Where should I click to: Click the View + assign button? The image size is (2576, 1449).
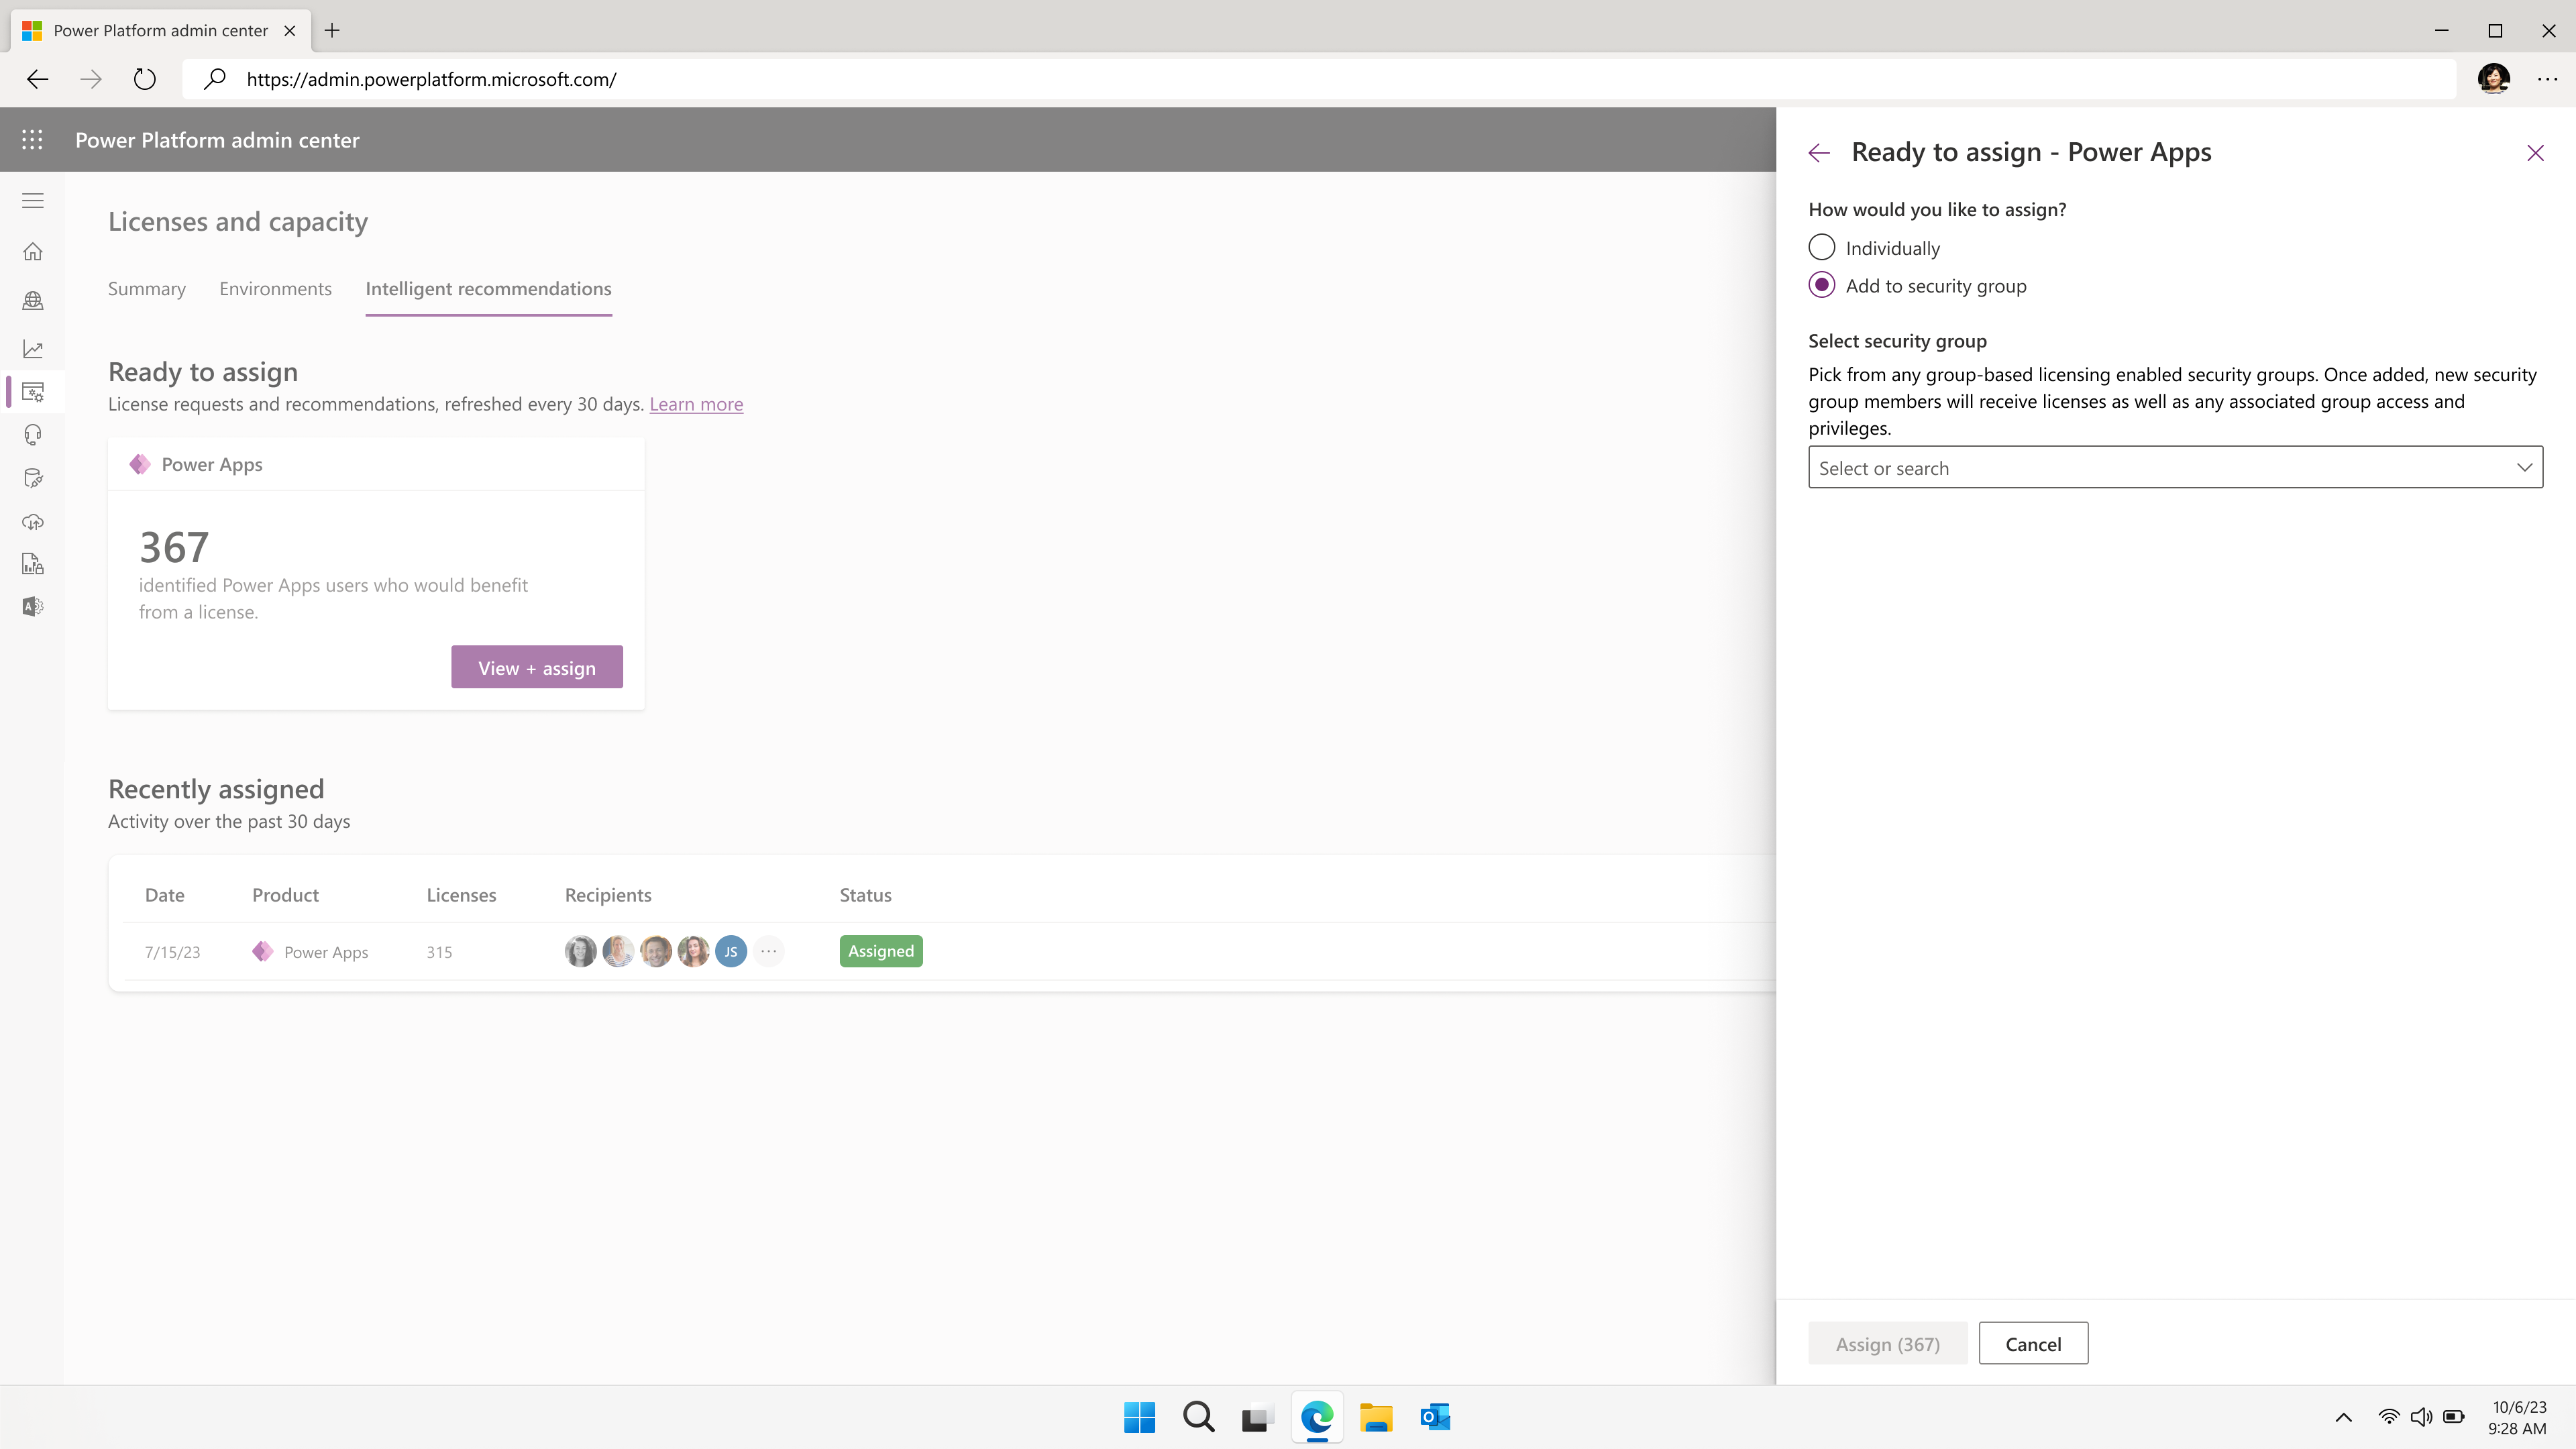[536, 667]
